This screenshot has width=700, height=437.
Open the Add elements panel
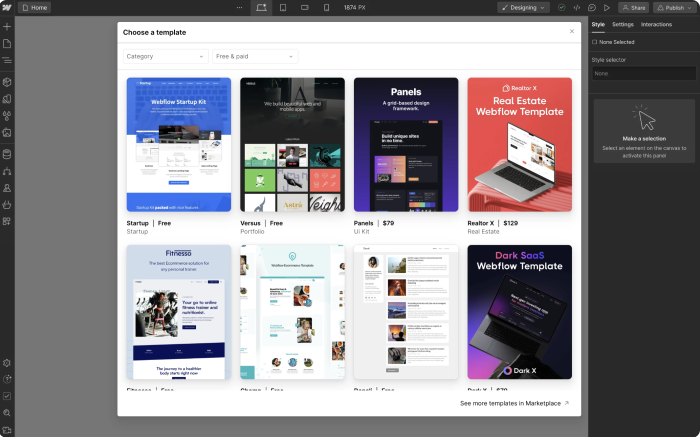pos(7,27)
